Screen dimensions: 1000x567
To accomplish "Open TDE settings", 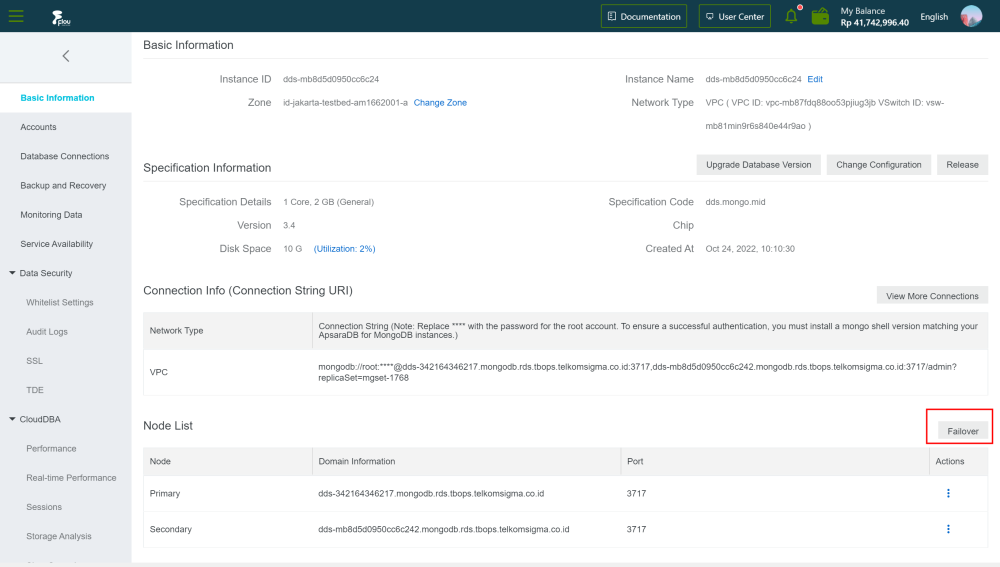I will click(x=35, y=390).
